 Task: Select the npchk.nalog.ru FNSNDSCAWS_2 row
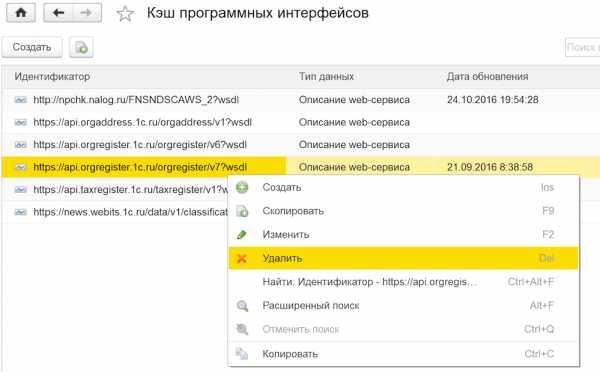[x=301, y=100]
